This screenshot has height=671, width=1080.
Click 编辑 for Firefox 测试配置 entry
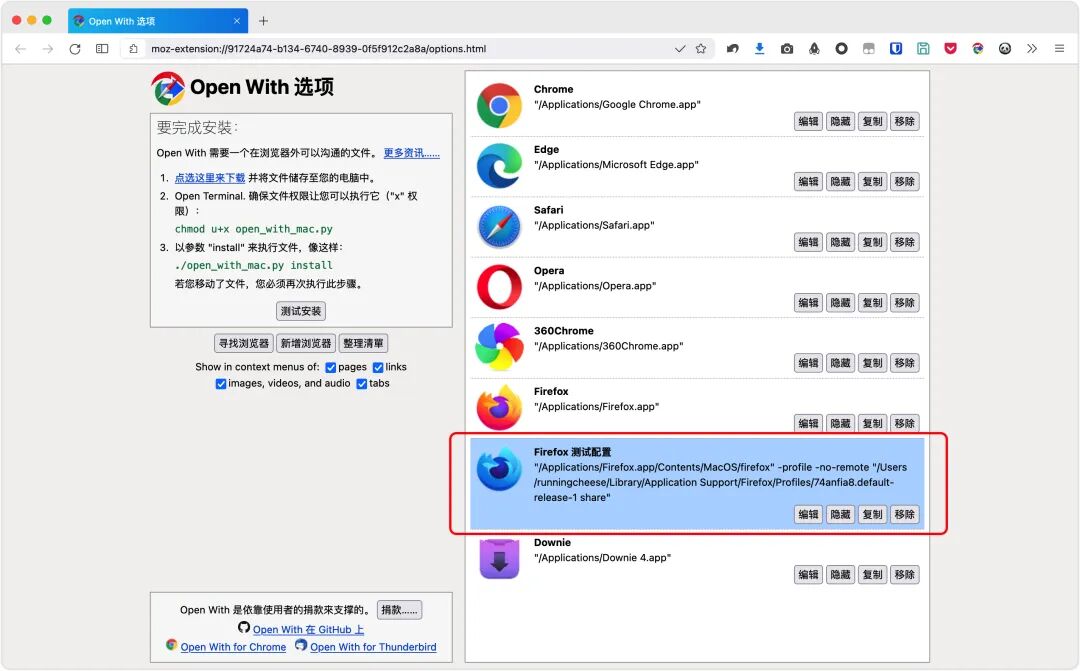pyautogui.click(x=809, y=515)
